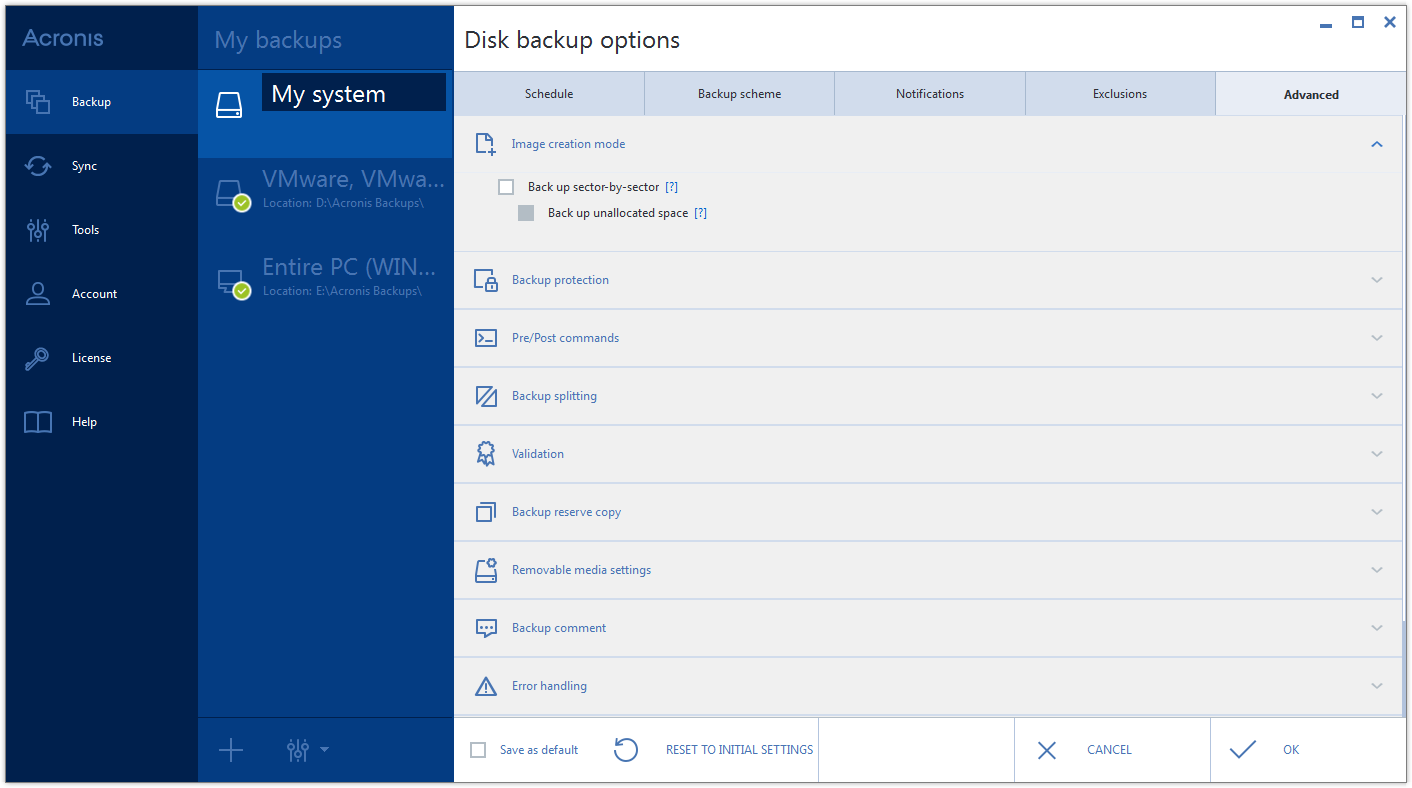The width and height of the screenshot is (1412, 788).
Task: Open the Exclusions tab
Action: 1120,94
